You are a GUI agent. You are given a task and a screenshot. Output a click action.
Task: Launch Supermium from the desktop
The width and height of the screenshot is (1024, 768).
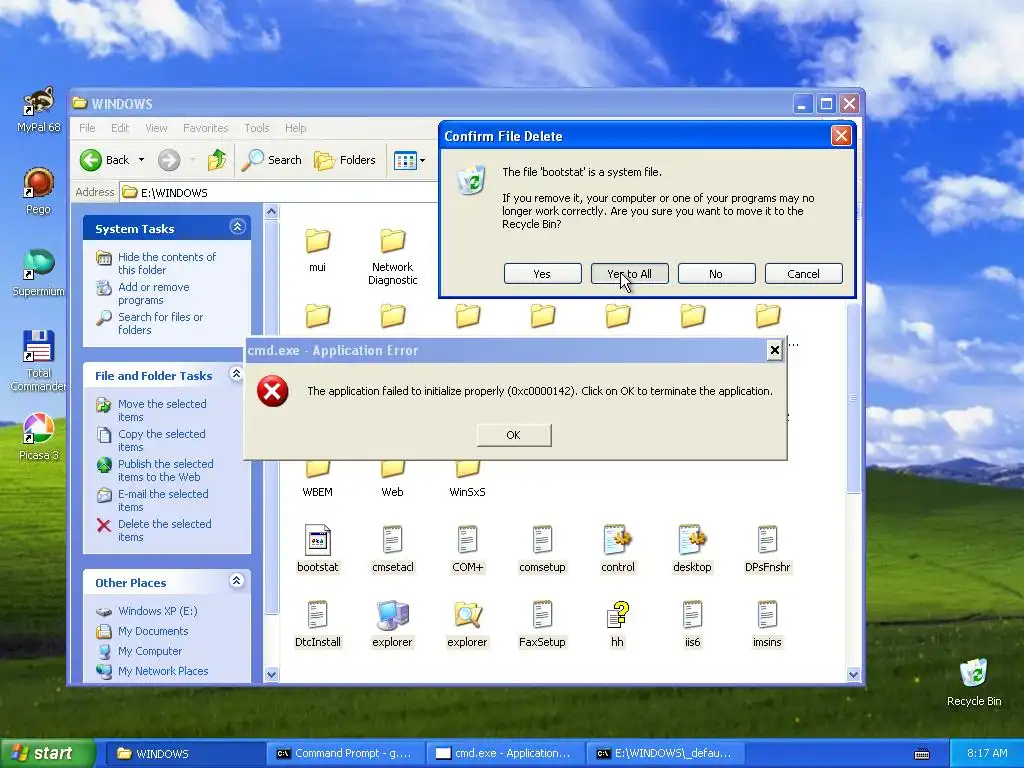[39, 273]
